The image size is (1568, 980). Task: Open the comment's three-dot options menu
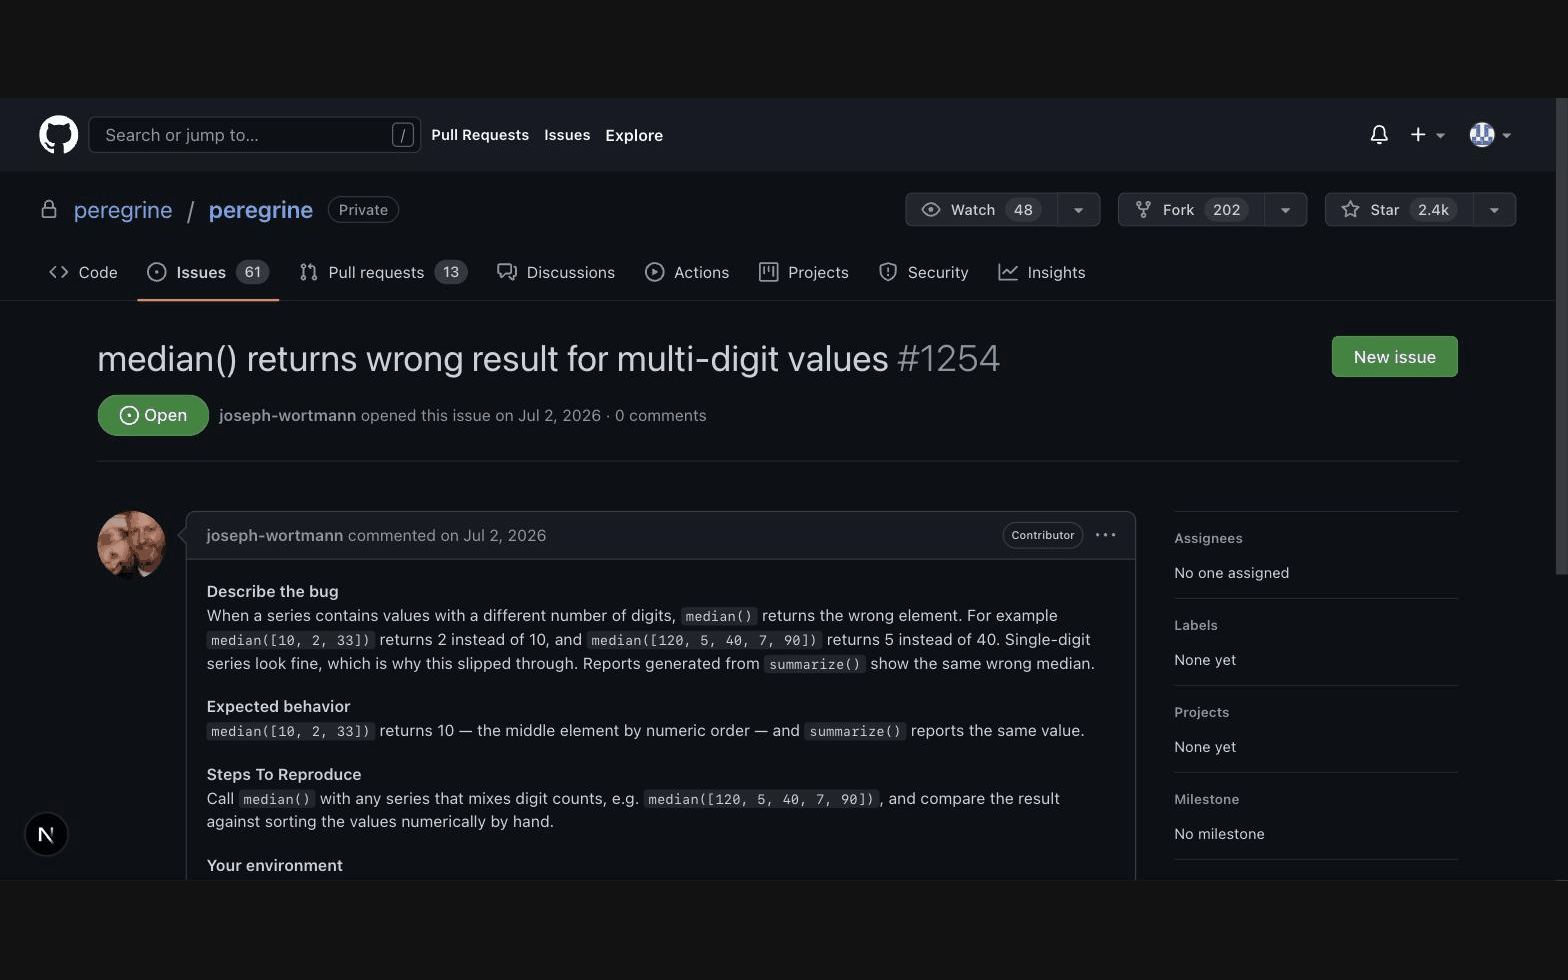click(x=1105, y=535)
